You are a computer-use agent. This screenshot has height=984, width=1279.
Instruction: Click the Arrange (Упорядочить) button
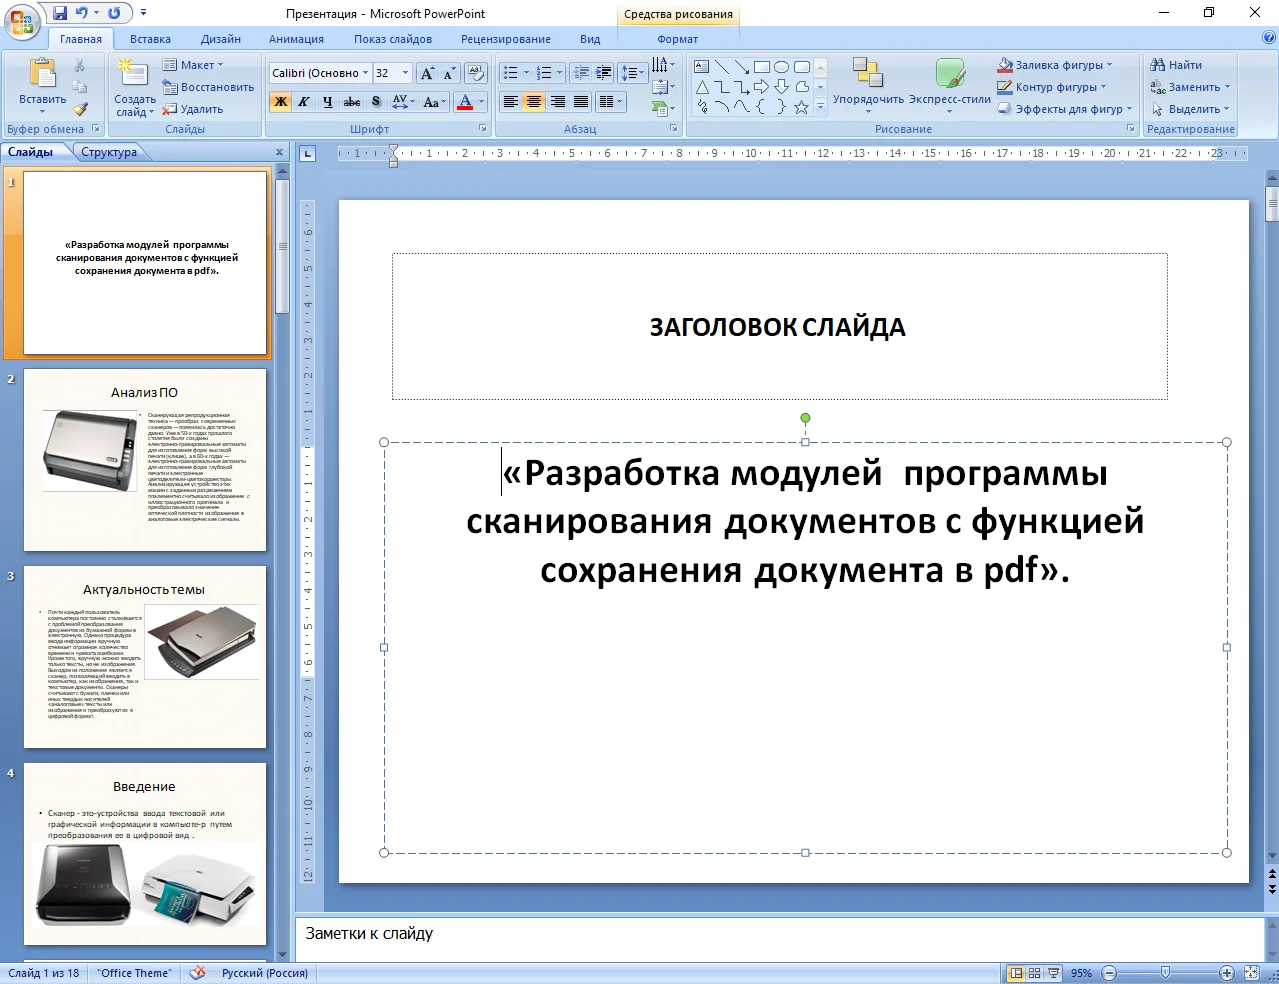click(868, 84)
